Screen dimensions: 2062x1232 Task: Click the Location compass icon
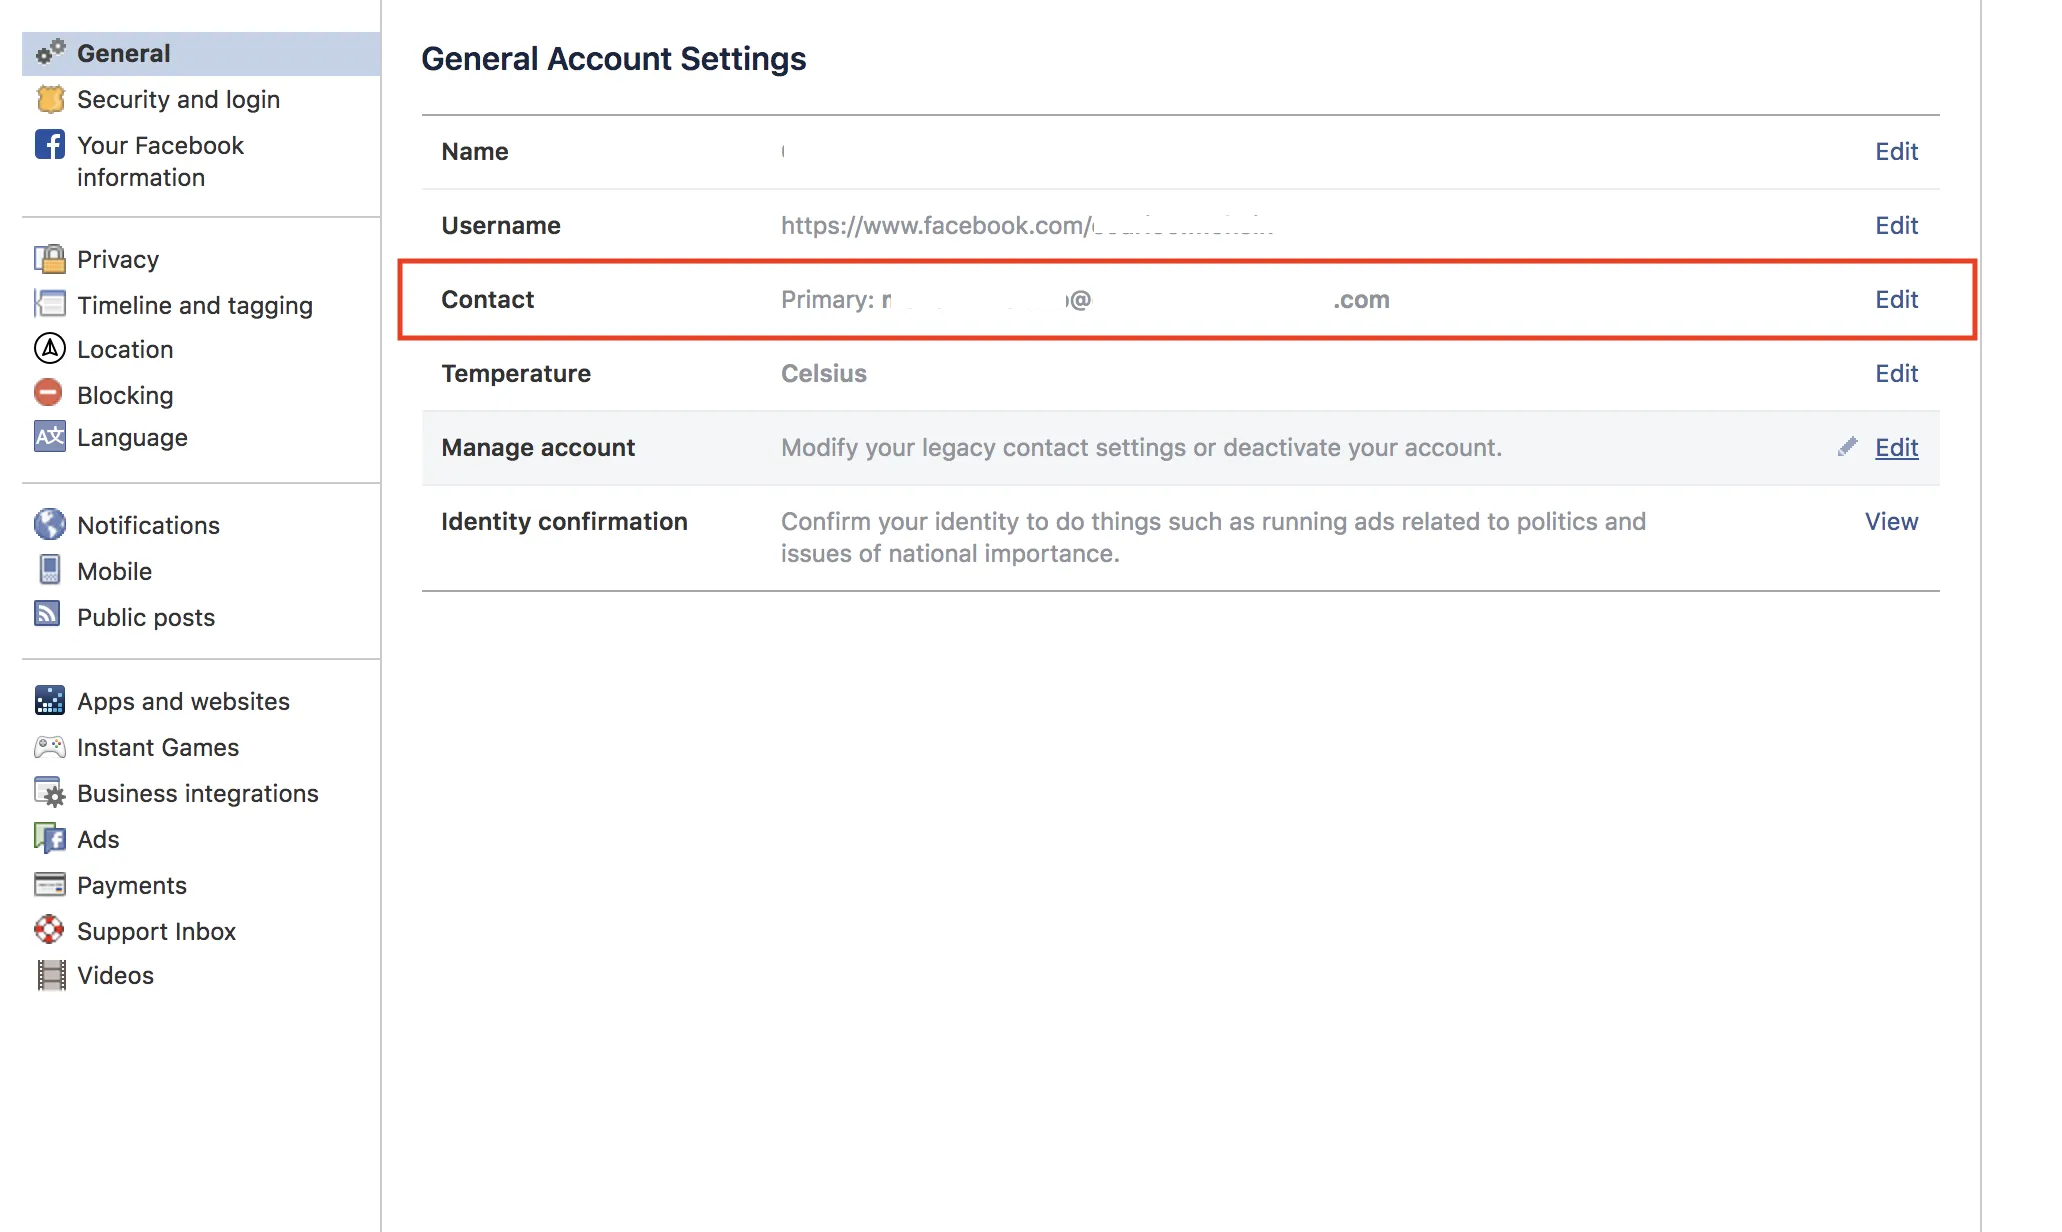(50, 348)
